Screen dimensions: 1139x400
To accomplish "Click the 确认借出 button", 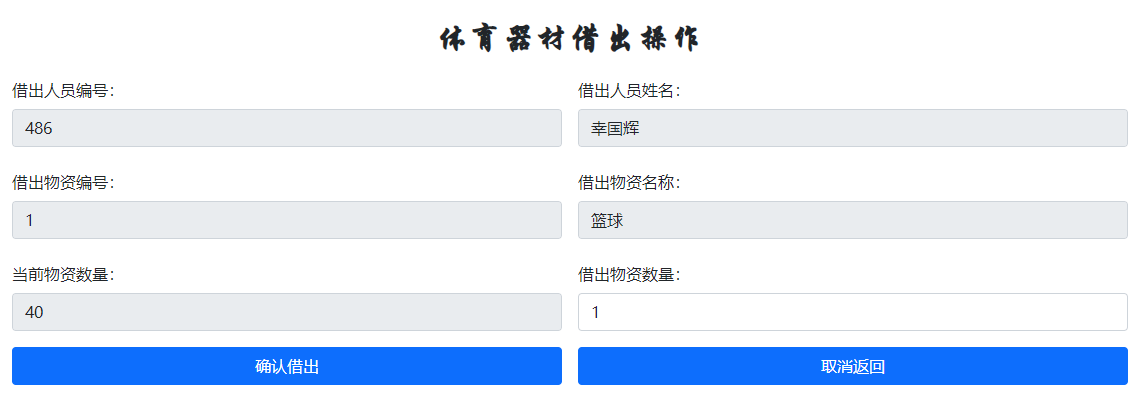I will coord(287,366).
